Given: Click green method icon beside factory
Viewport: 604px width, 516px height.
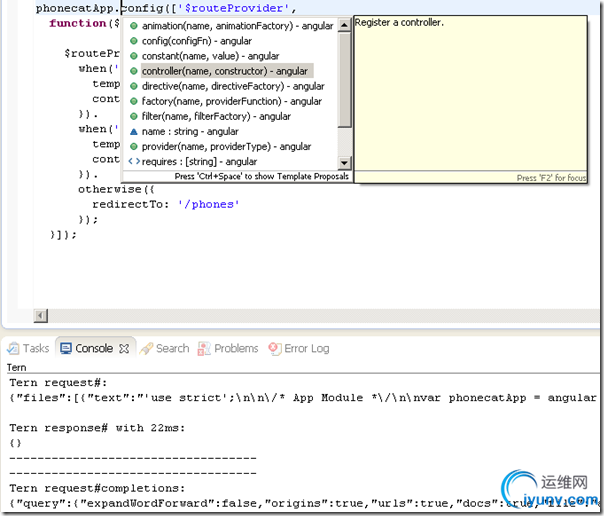Looking at the screenshot, I should [x=134, y=101].
